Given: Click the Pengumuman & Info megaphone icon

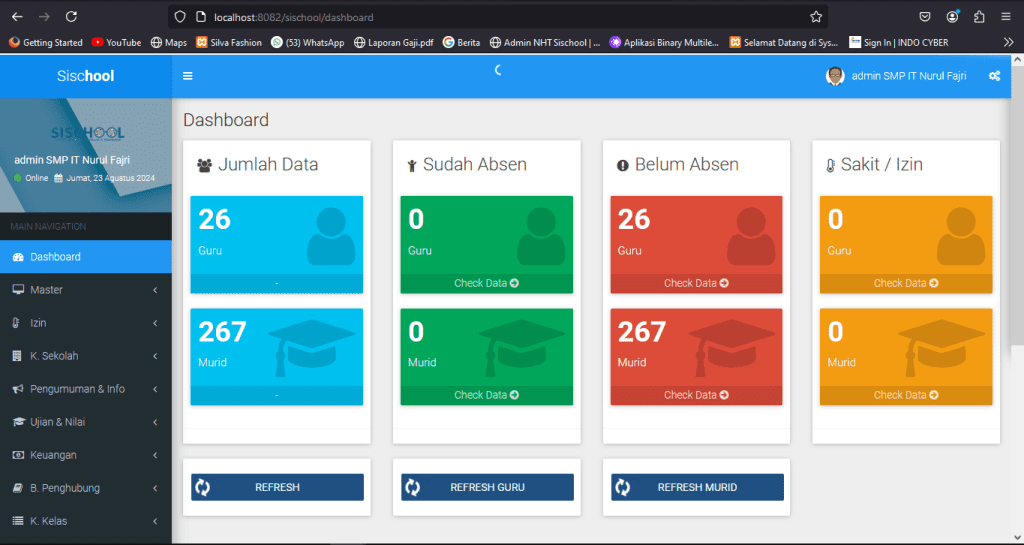Looking at the screenshot, I should point(18,389).
